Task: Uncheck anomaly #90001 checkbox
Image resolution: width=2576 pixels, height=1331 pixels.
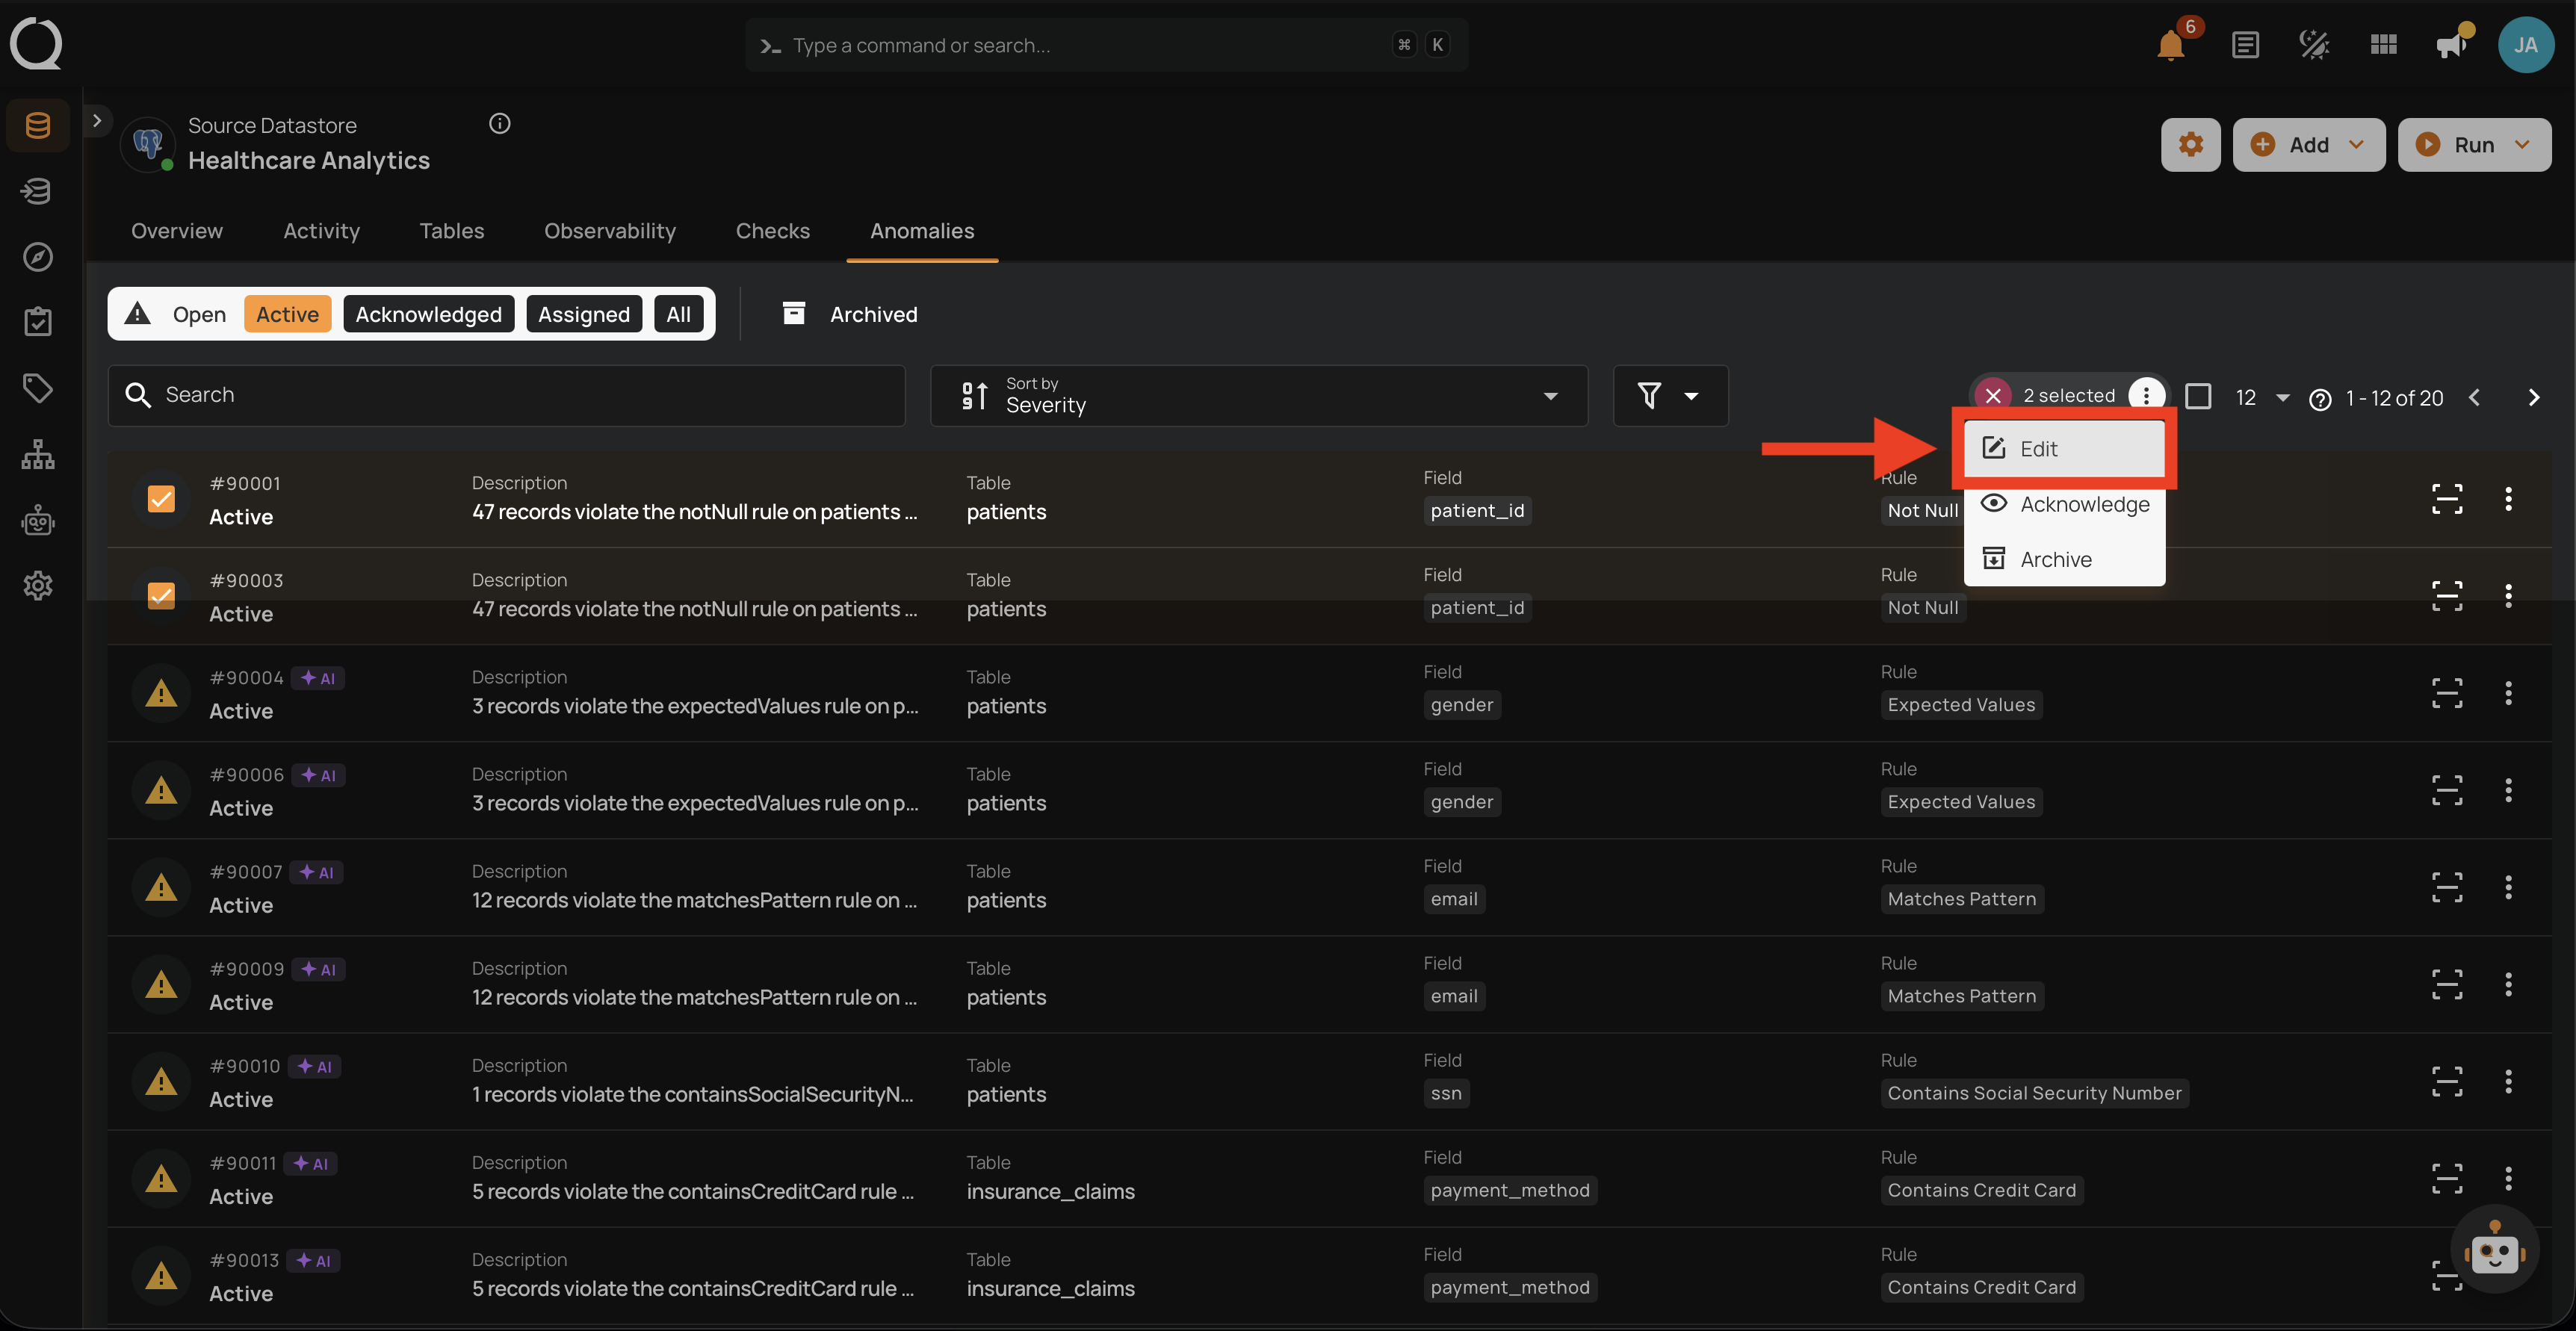Action: coord(161,498)
